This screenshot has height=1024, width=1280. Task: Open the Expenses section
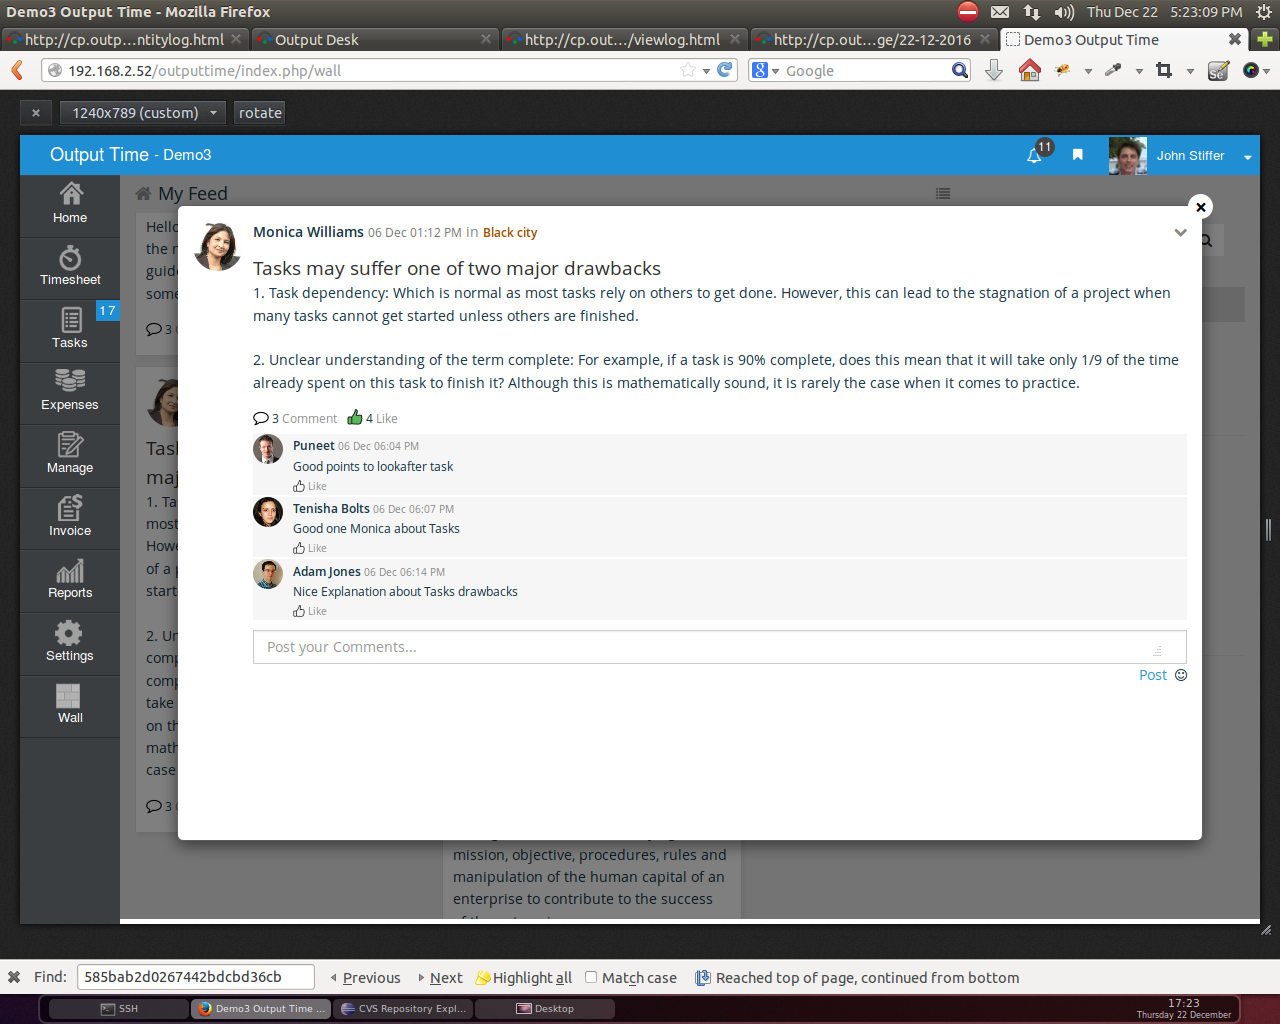(69, 393)
